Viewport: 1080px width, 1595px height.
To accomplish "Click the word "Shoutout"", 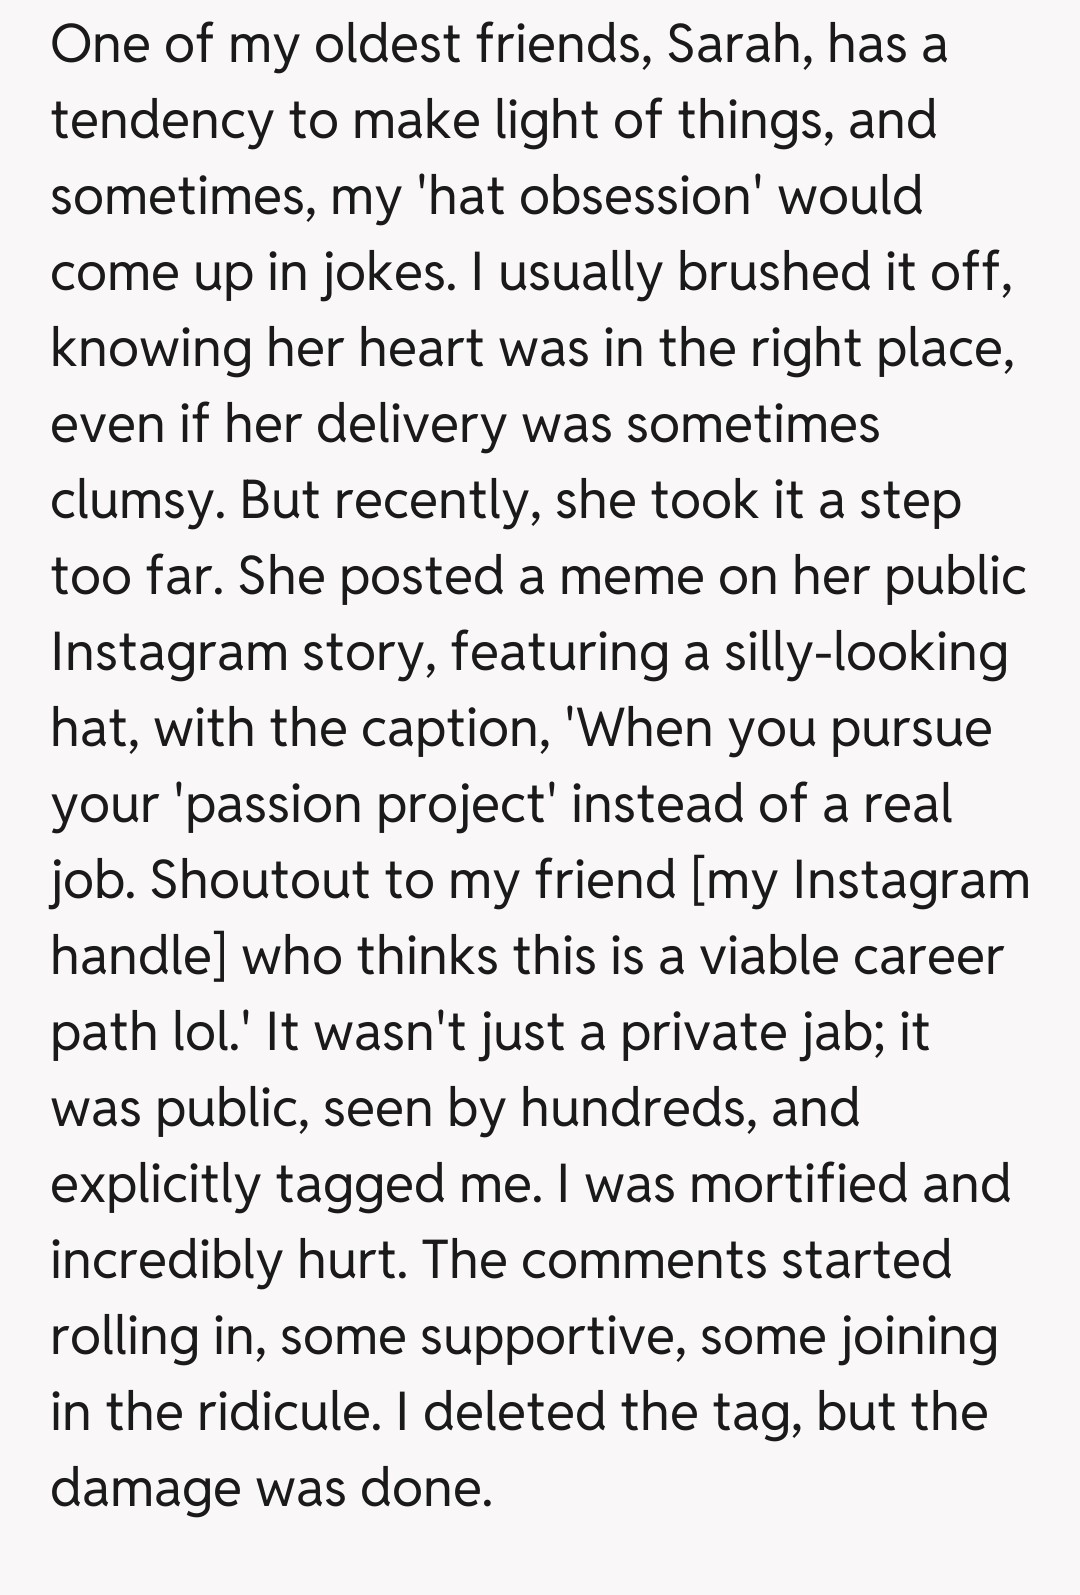I will coord(276,881).
